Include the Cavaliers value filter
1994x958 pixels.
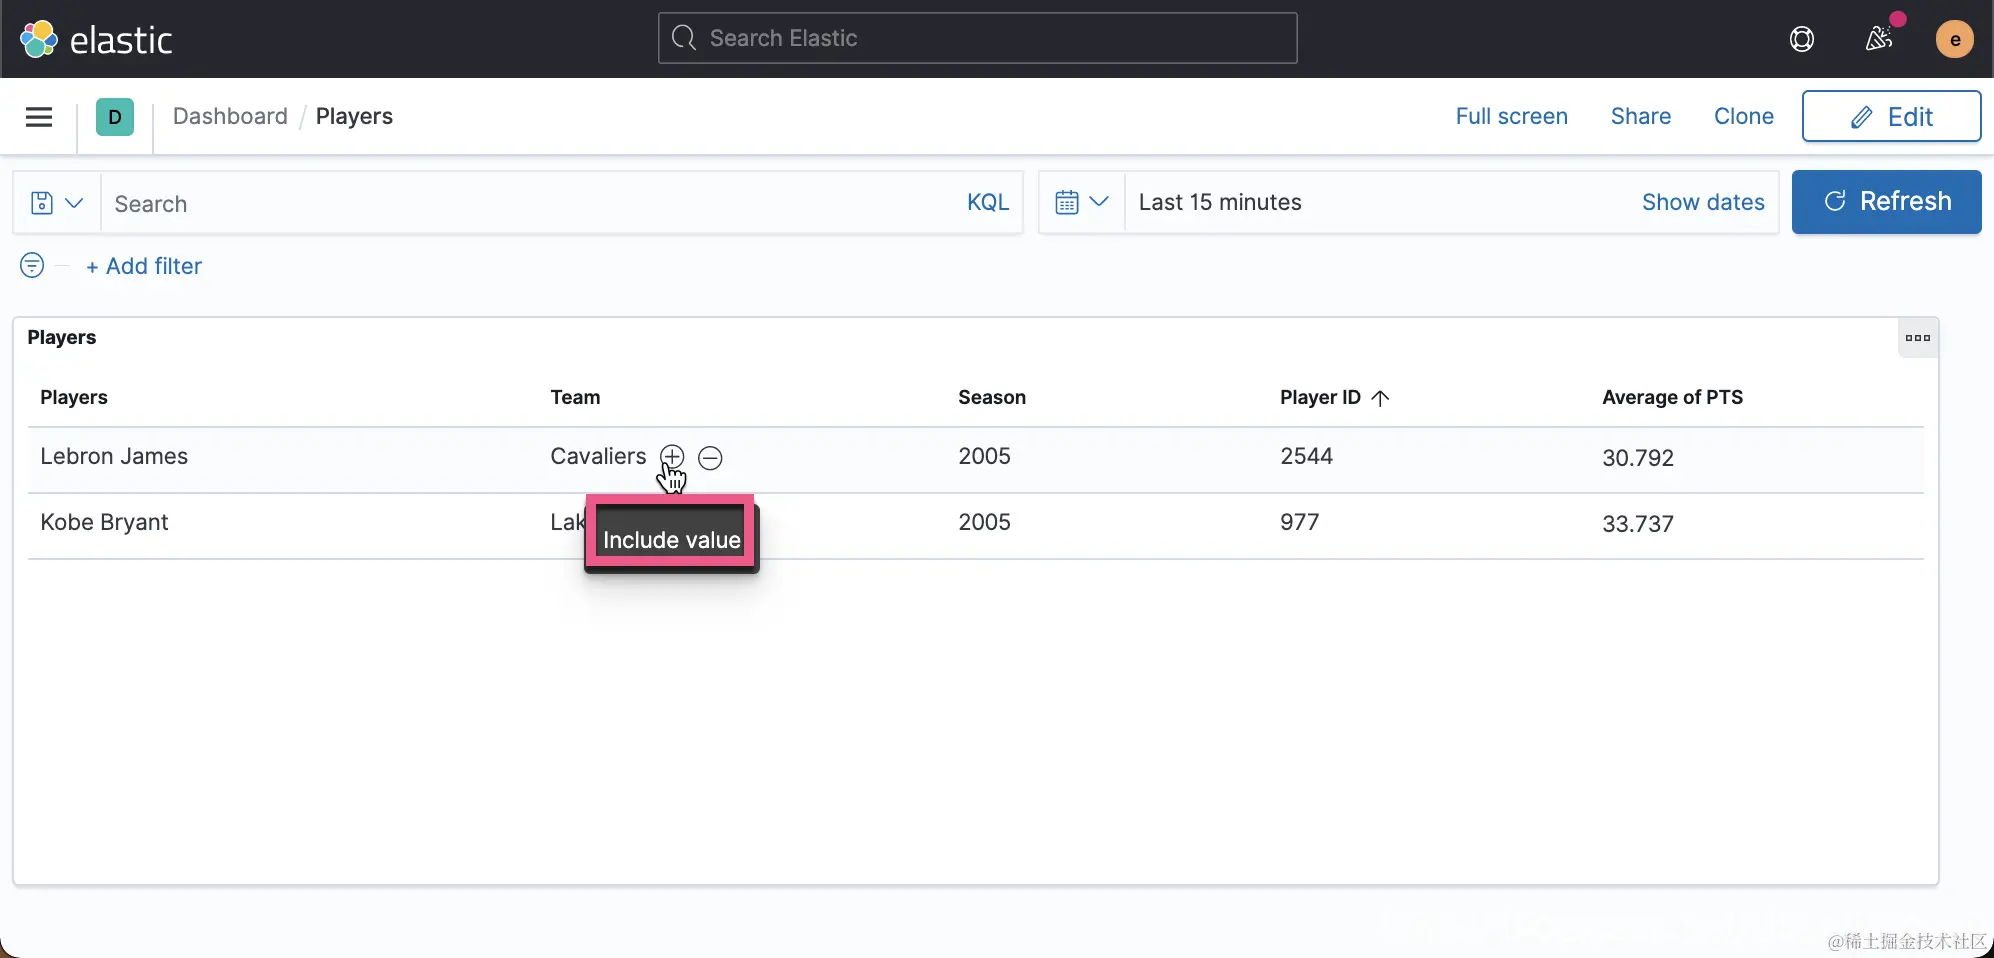click(672, 457)
